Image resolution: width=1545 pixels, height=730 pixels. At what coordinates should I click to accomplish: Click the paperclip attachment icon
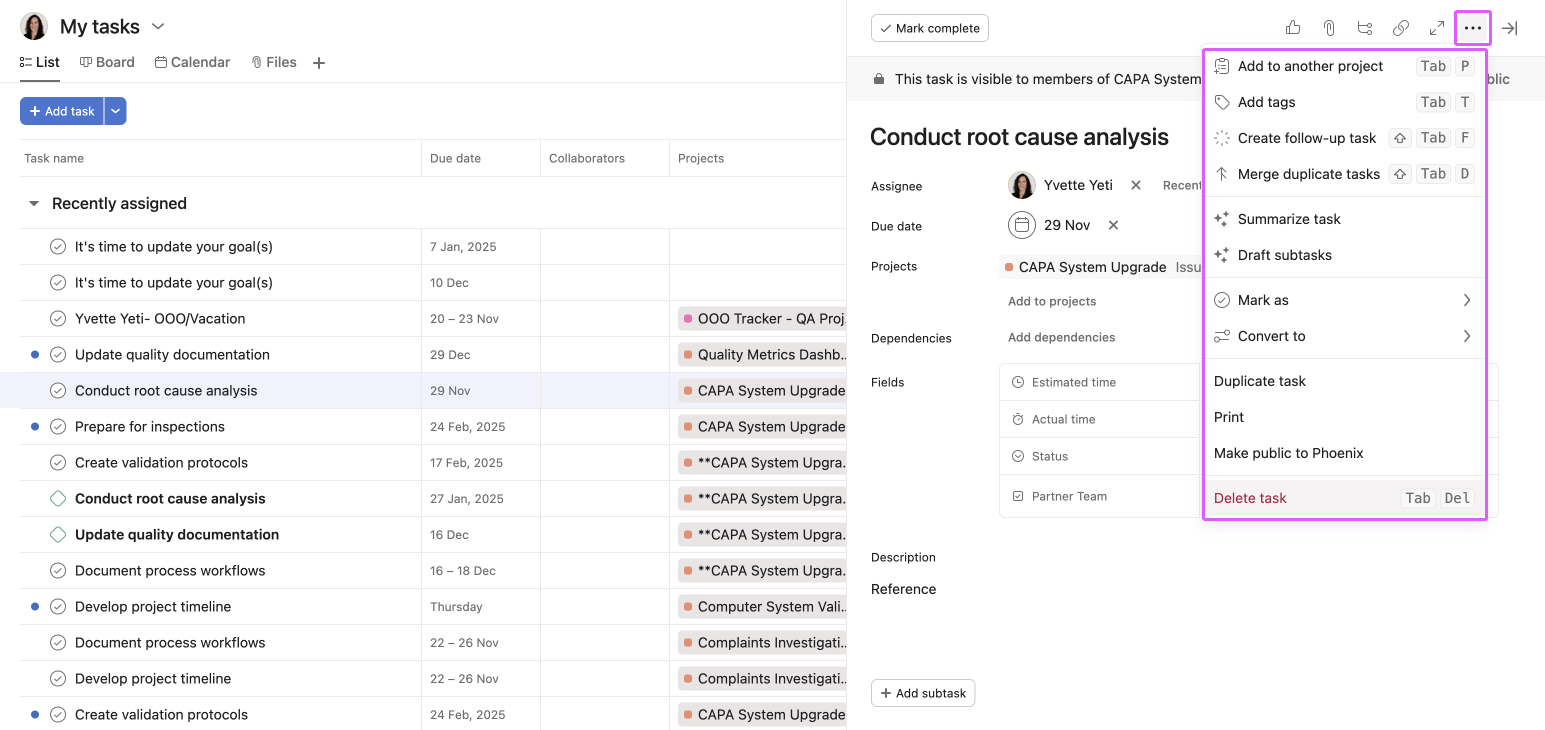[x=1329, y=28]
